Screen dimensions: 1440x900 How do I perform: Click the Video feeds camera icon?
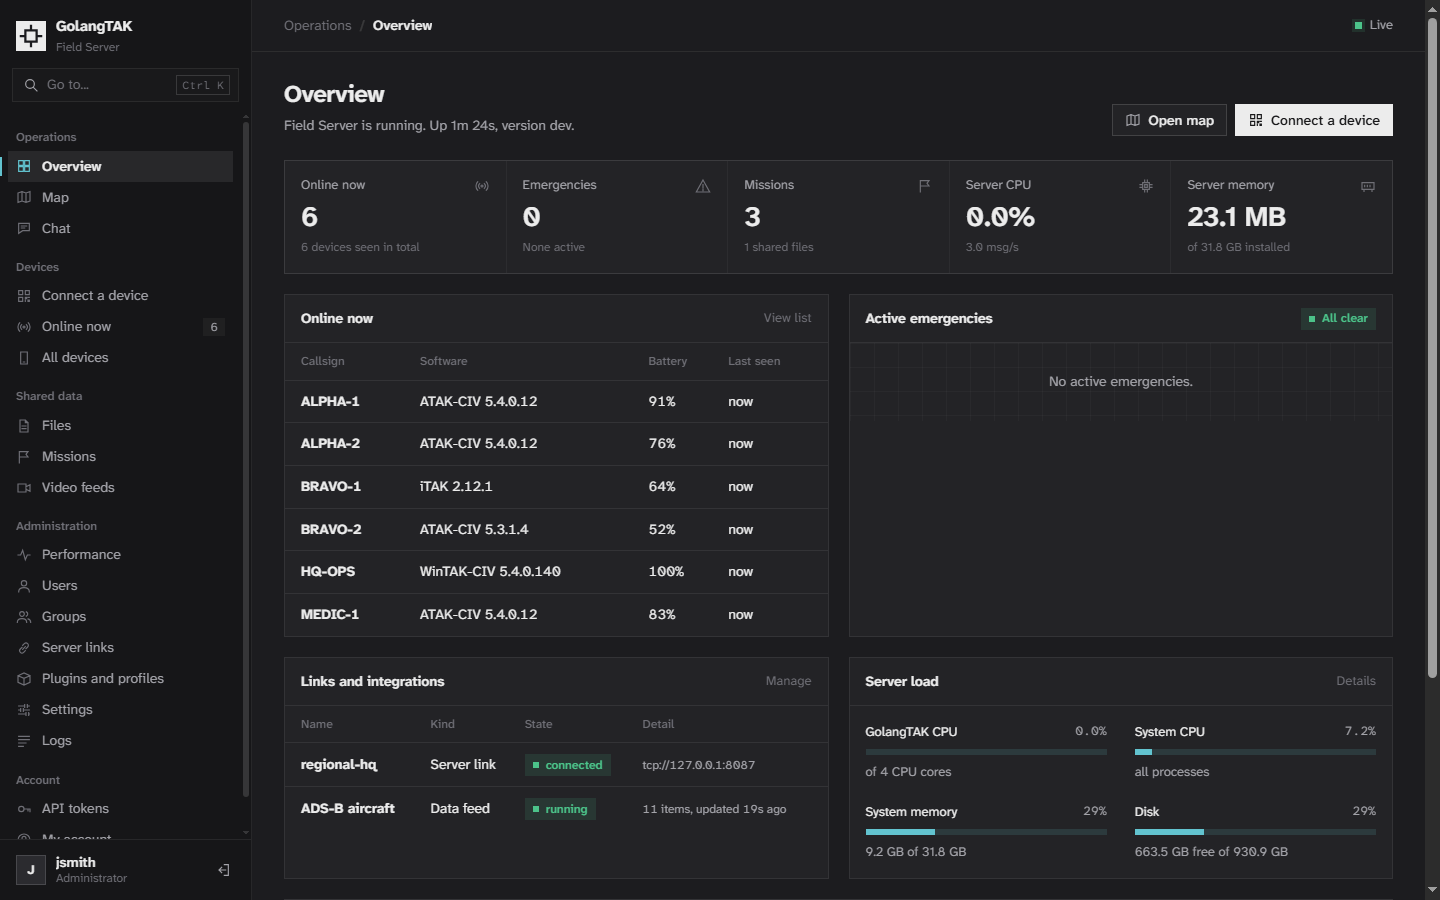[x=24, y=488]
